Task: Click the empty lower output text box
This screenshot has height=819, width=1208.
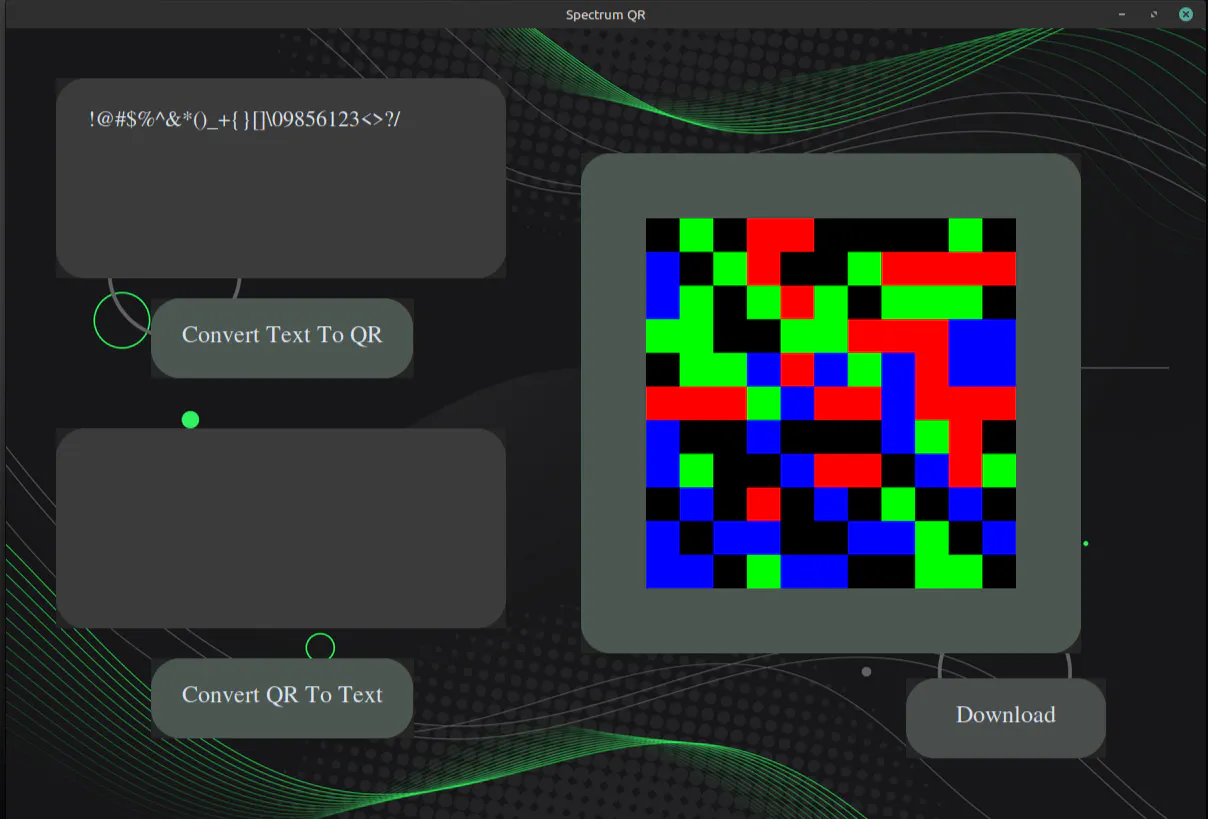Action: (281, 528)
